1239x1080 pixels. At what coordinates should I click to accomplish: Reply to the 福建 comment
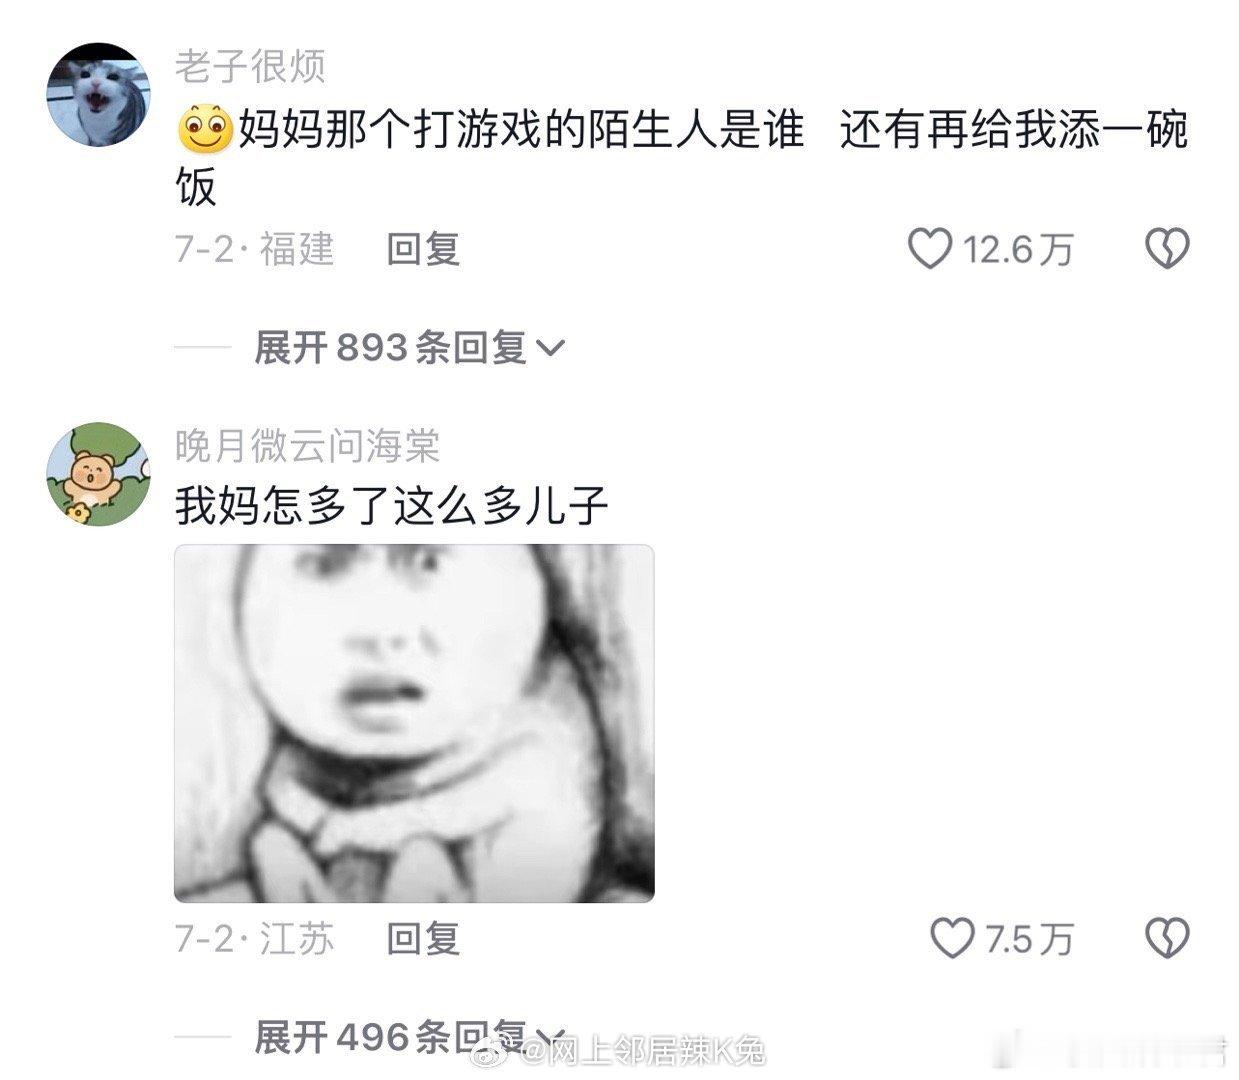point(423,248)
